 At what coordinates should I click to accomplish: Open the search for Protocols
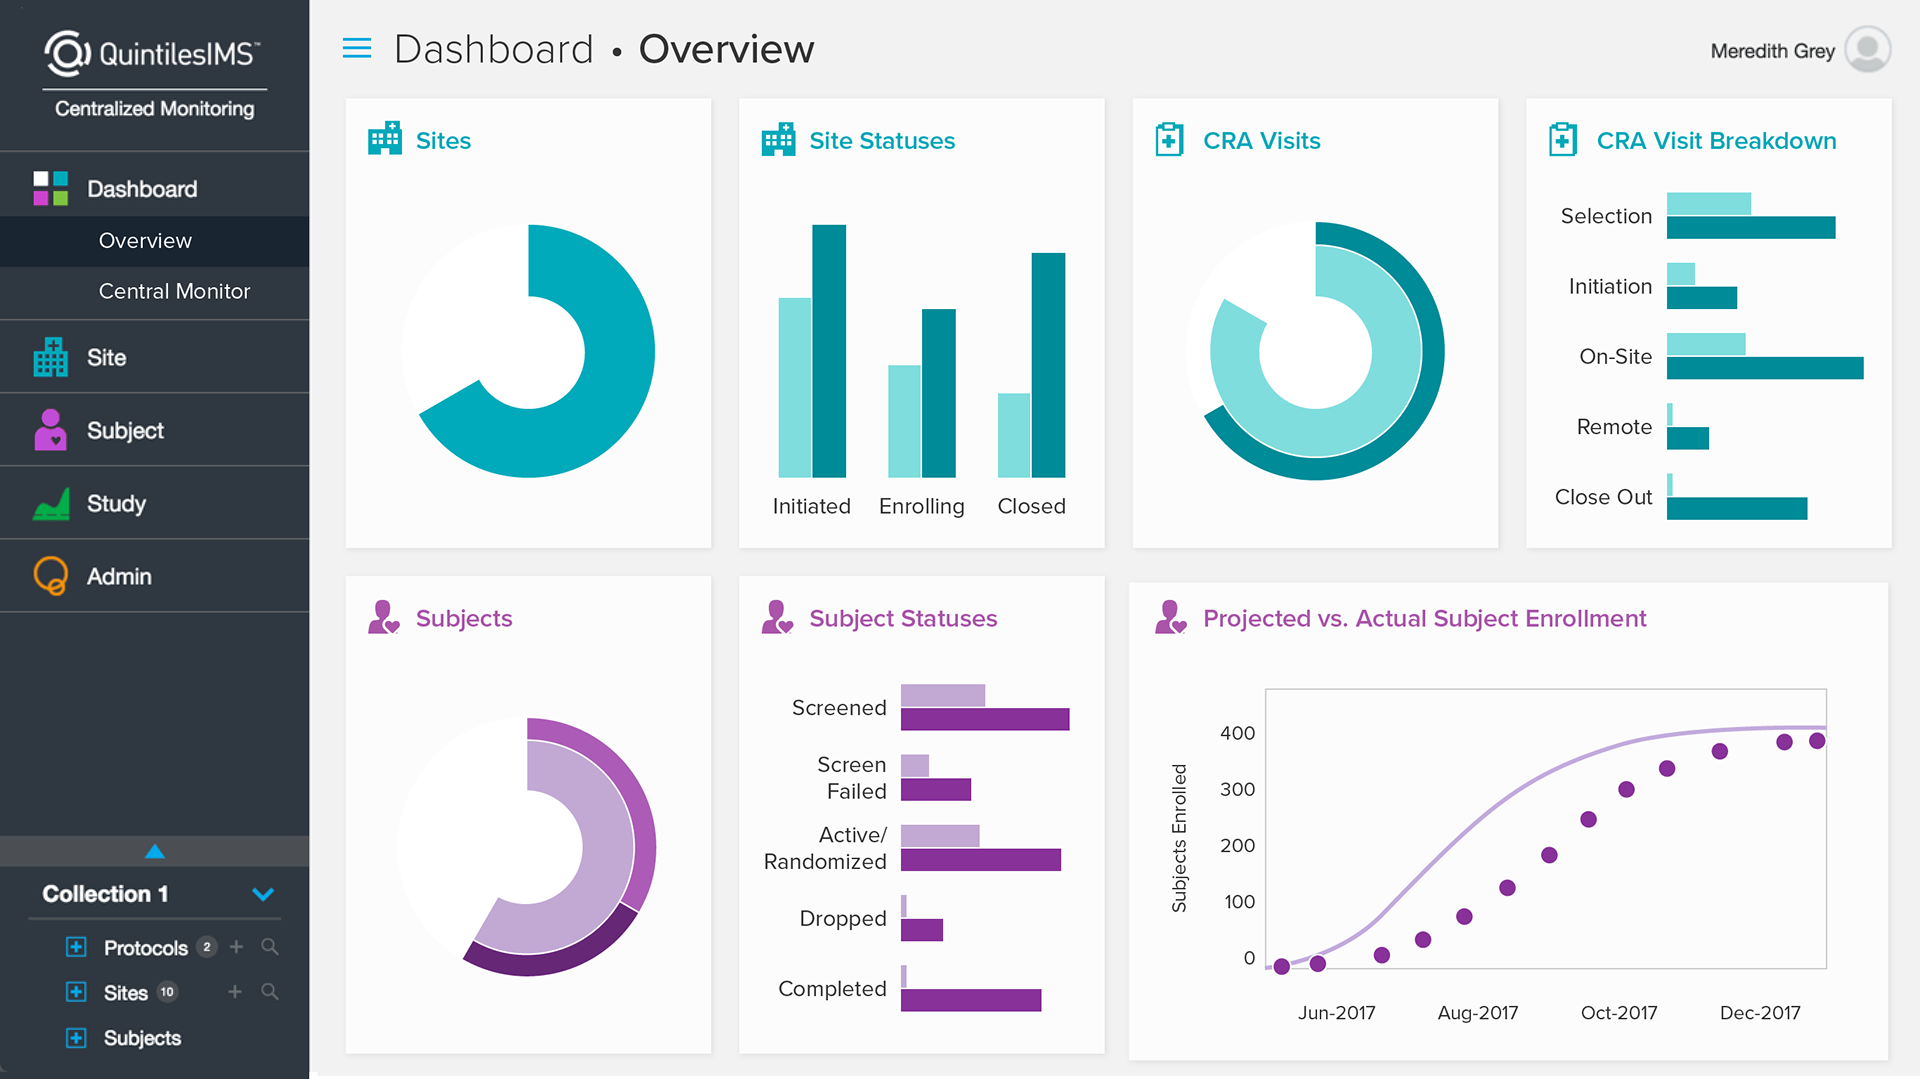(x=270, y=947)
